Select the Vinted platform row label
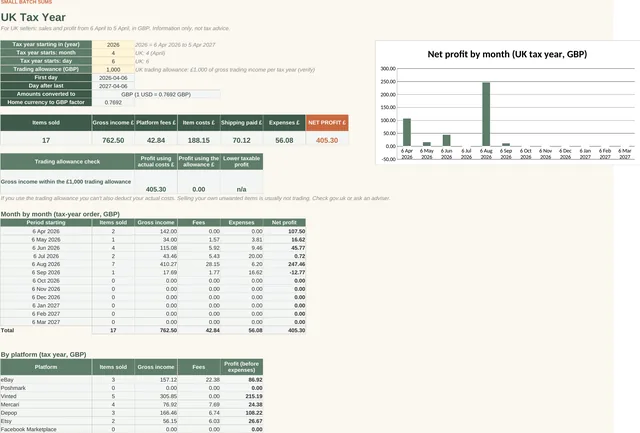This screenshot has width=640, height=433. coord(46,396)
